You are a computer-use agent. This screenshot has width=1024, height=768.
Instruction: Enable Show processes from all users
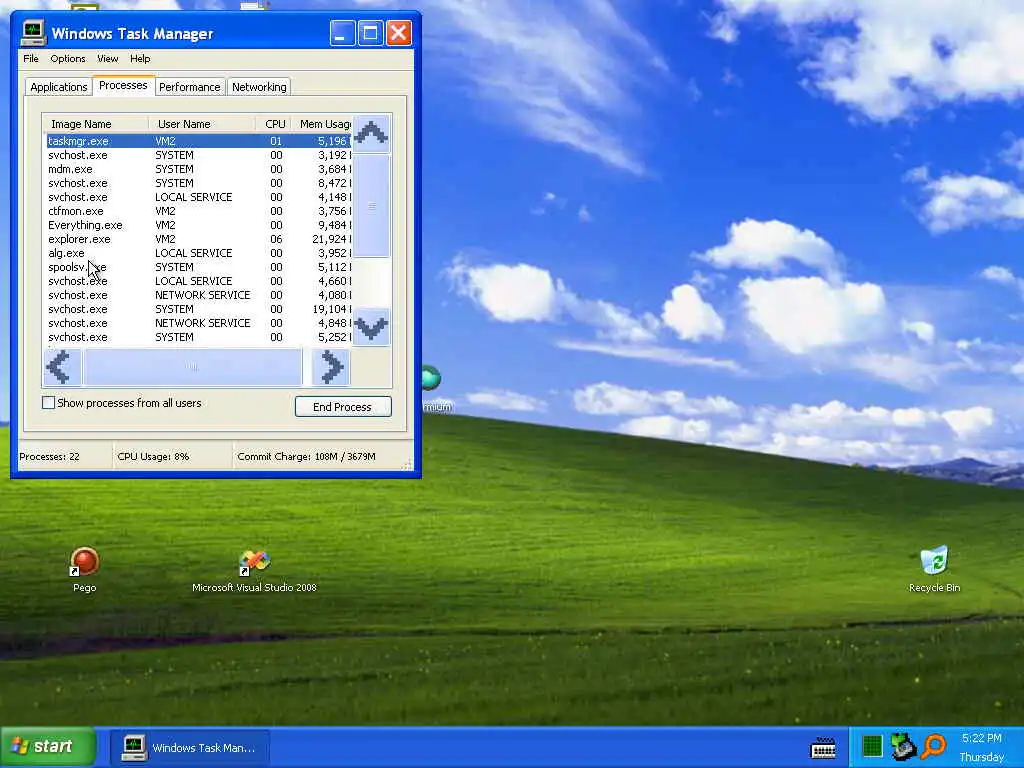[x=48, y=403]
